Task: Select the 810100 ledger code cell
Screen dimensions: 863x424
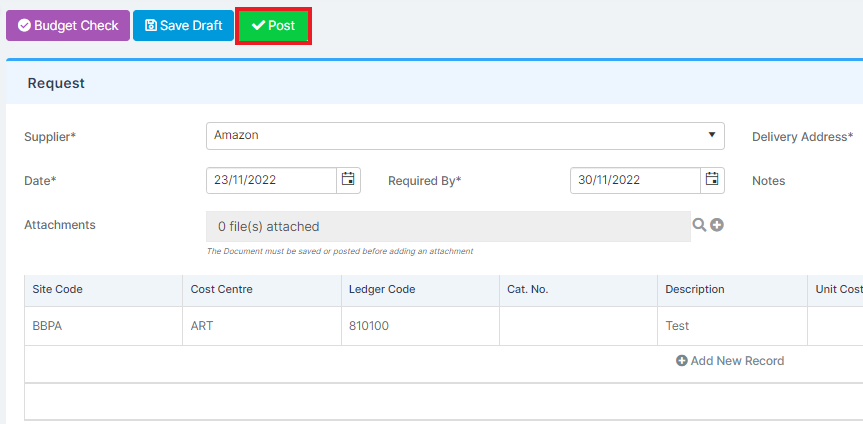Action: click(420, 326)
